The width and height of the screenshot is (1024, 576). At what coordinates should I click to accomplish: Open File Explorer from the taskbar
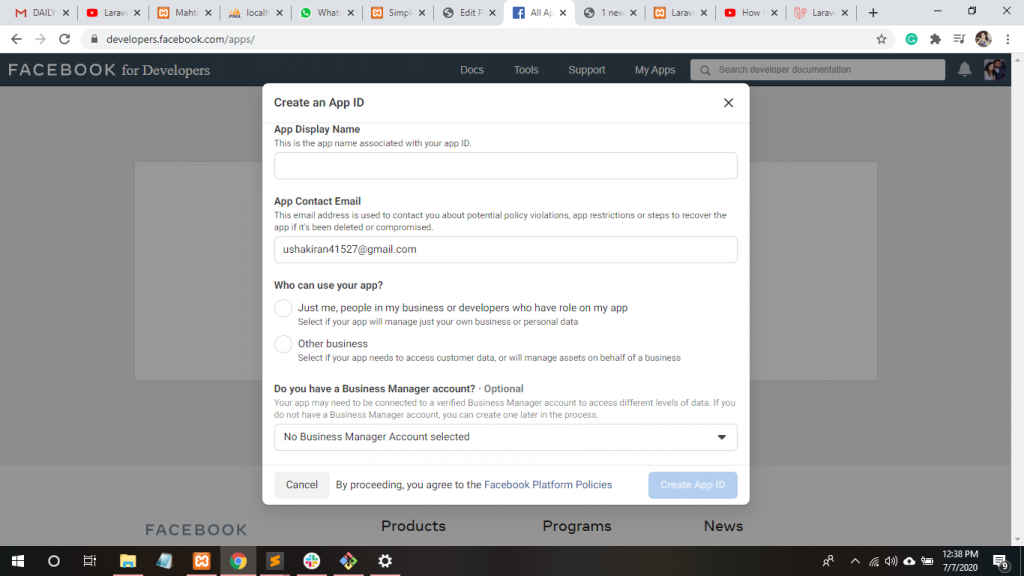(x=128, y=561)
